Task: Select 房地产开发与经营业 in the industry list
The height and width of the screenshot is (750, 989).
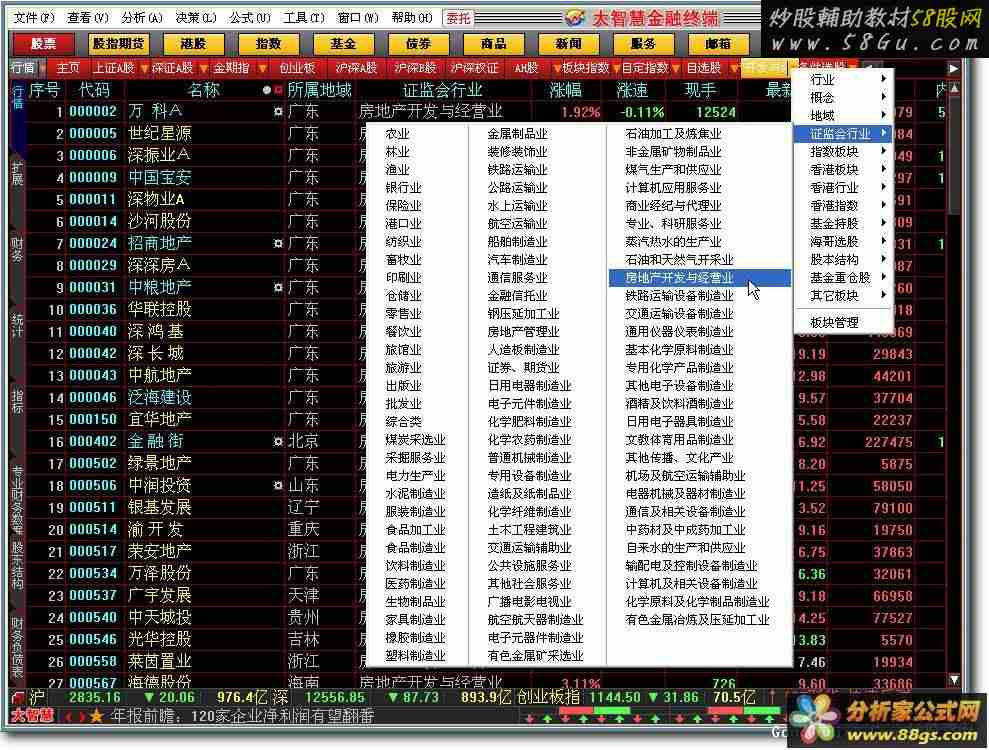Action: coord(699,278)
